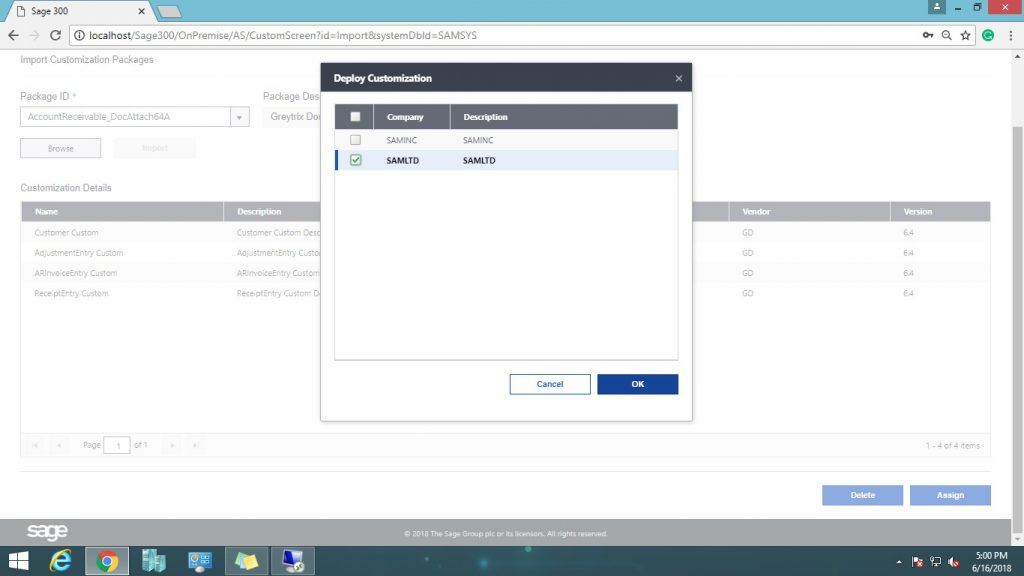
Task: Click the Delete button
Action: (x=862, y=495)
